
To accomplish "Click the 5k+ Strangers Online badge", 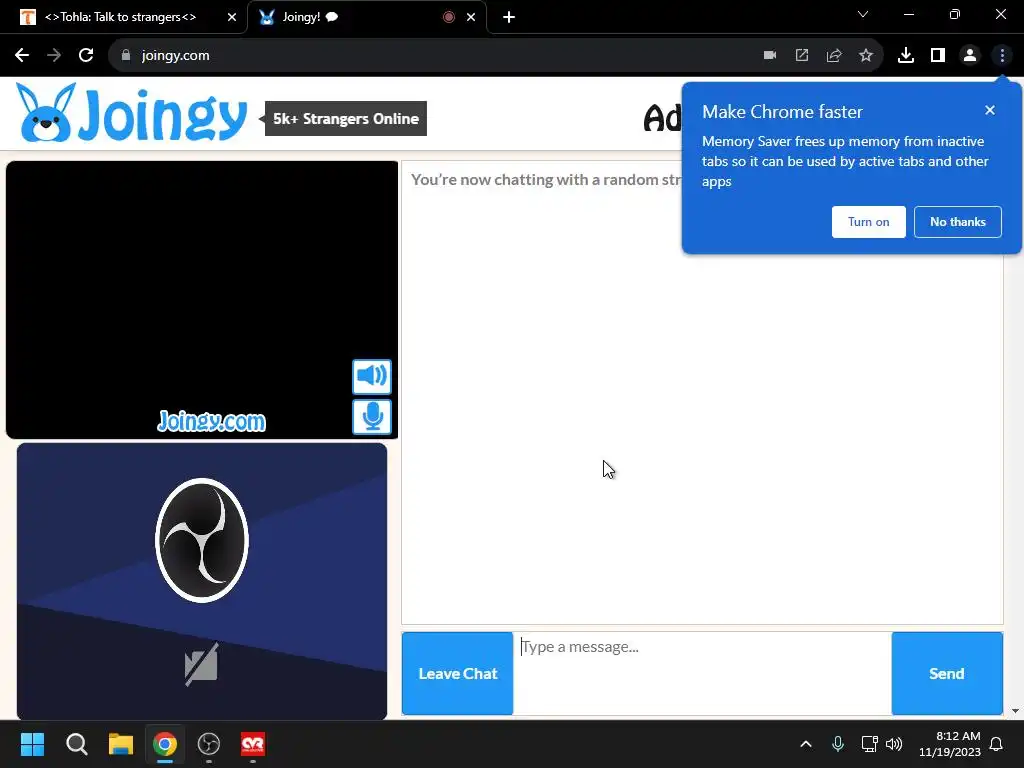I will [345, 119].
